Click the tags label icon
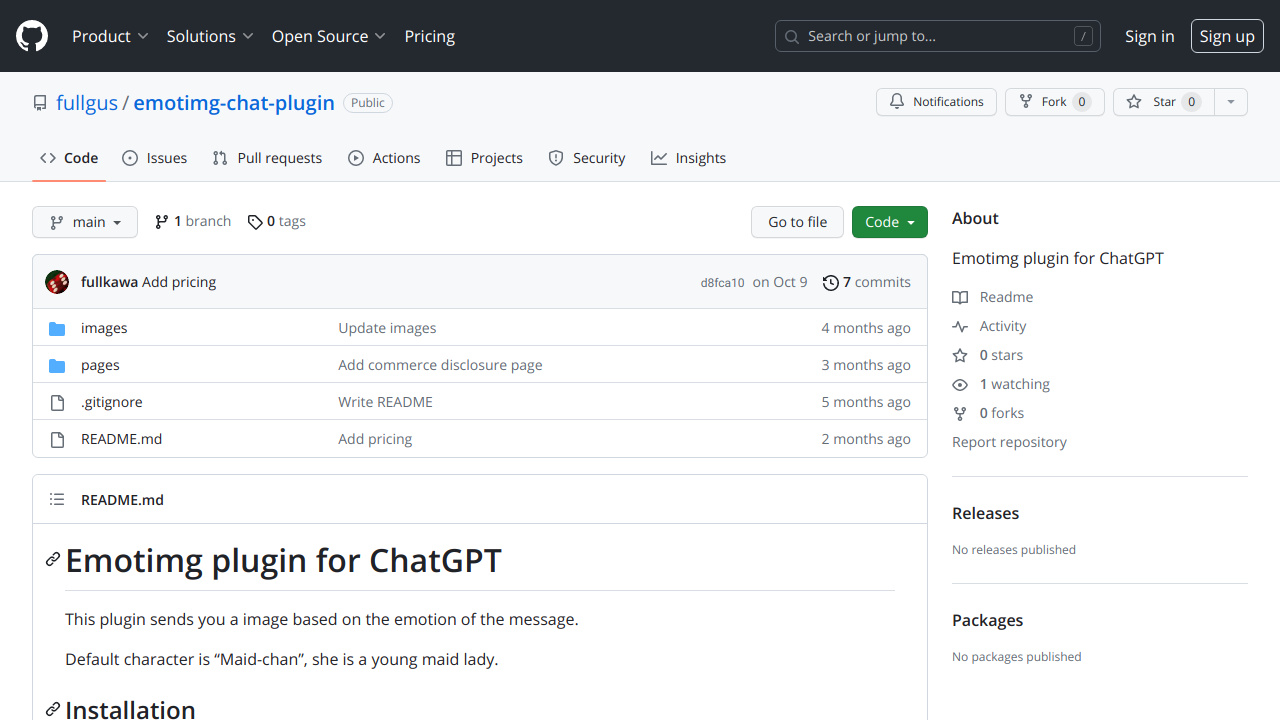Image resolution: width=1280 pixels, height=720 pixels. pos(255,222)
